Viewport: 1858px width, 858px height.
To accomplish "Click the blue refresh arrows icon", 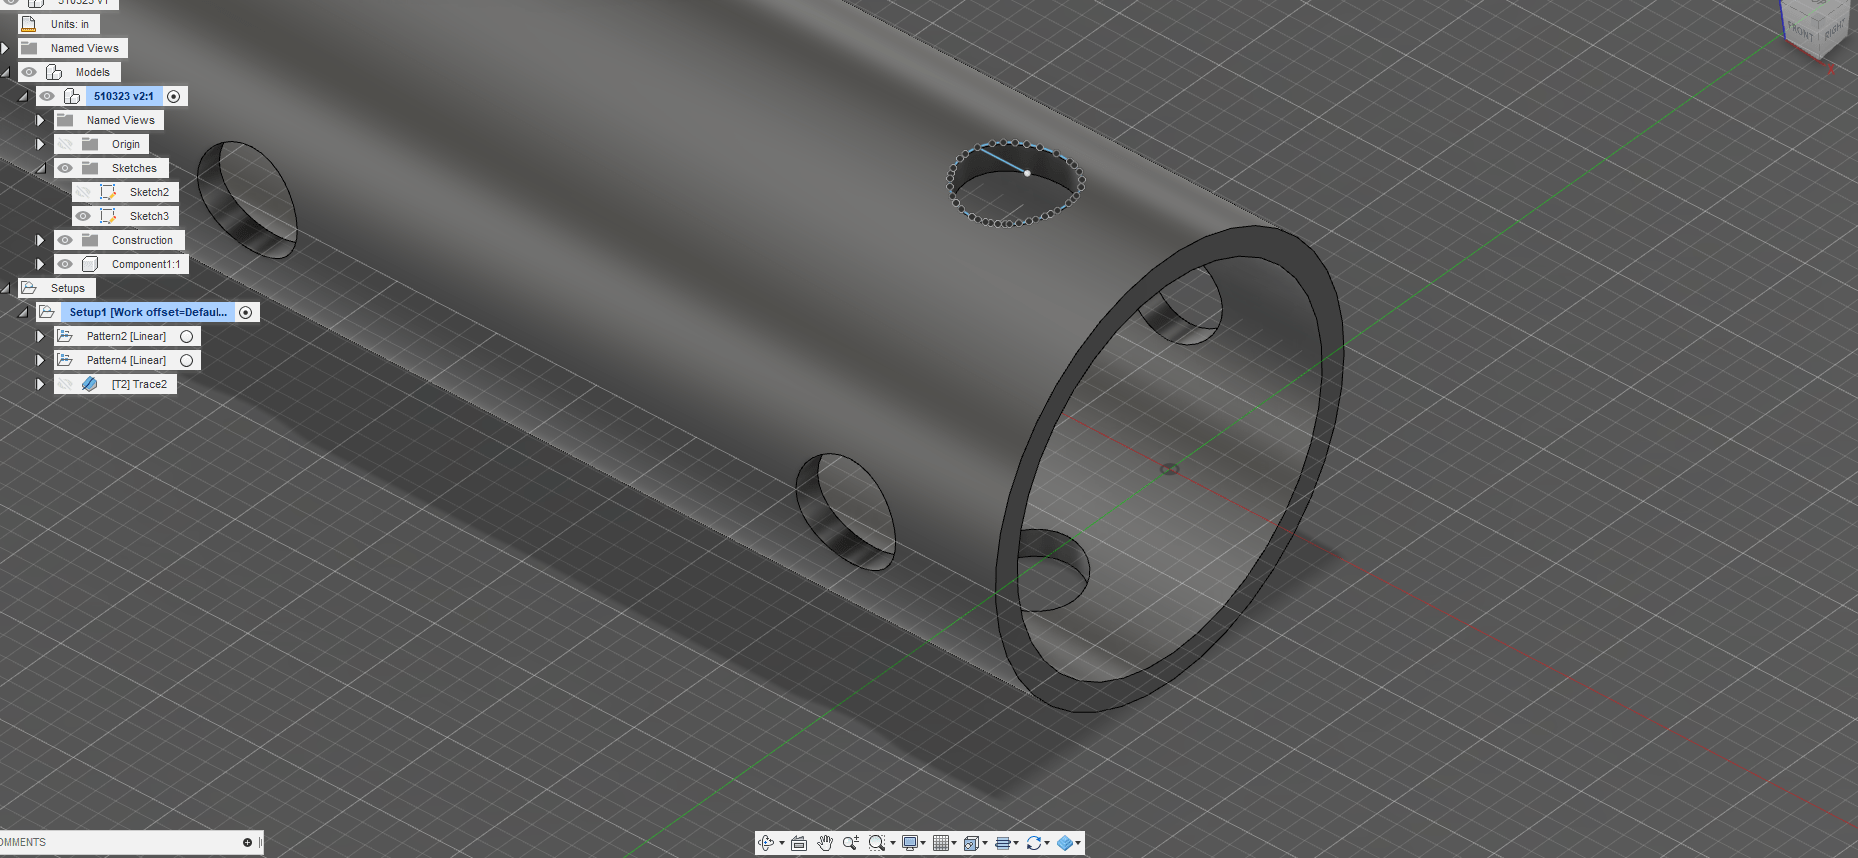I will click(1034, 843).
